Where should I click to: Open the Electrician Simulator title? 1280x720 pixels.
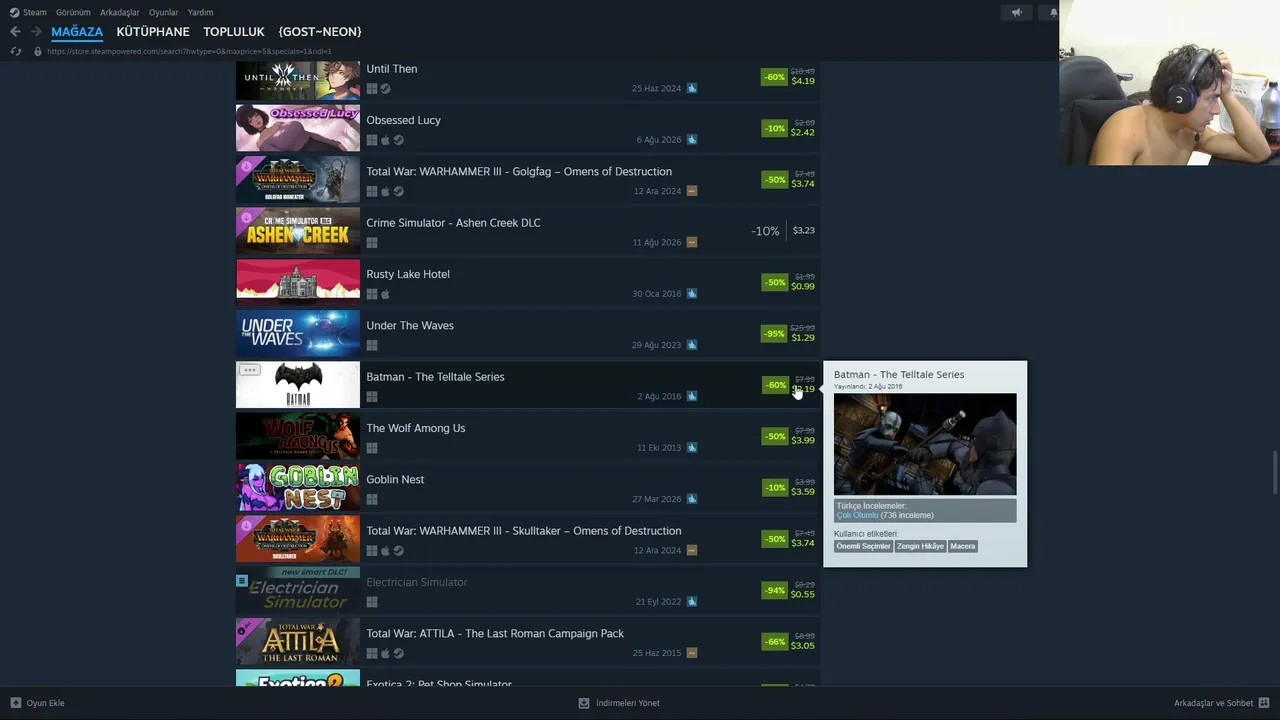[x=417, y=582]
